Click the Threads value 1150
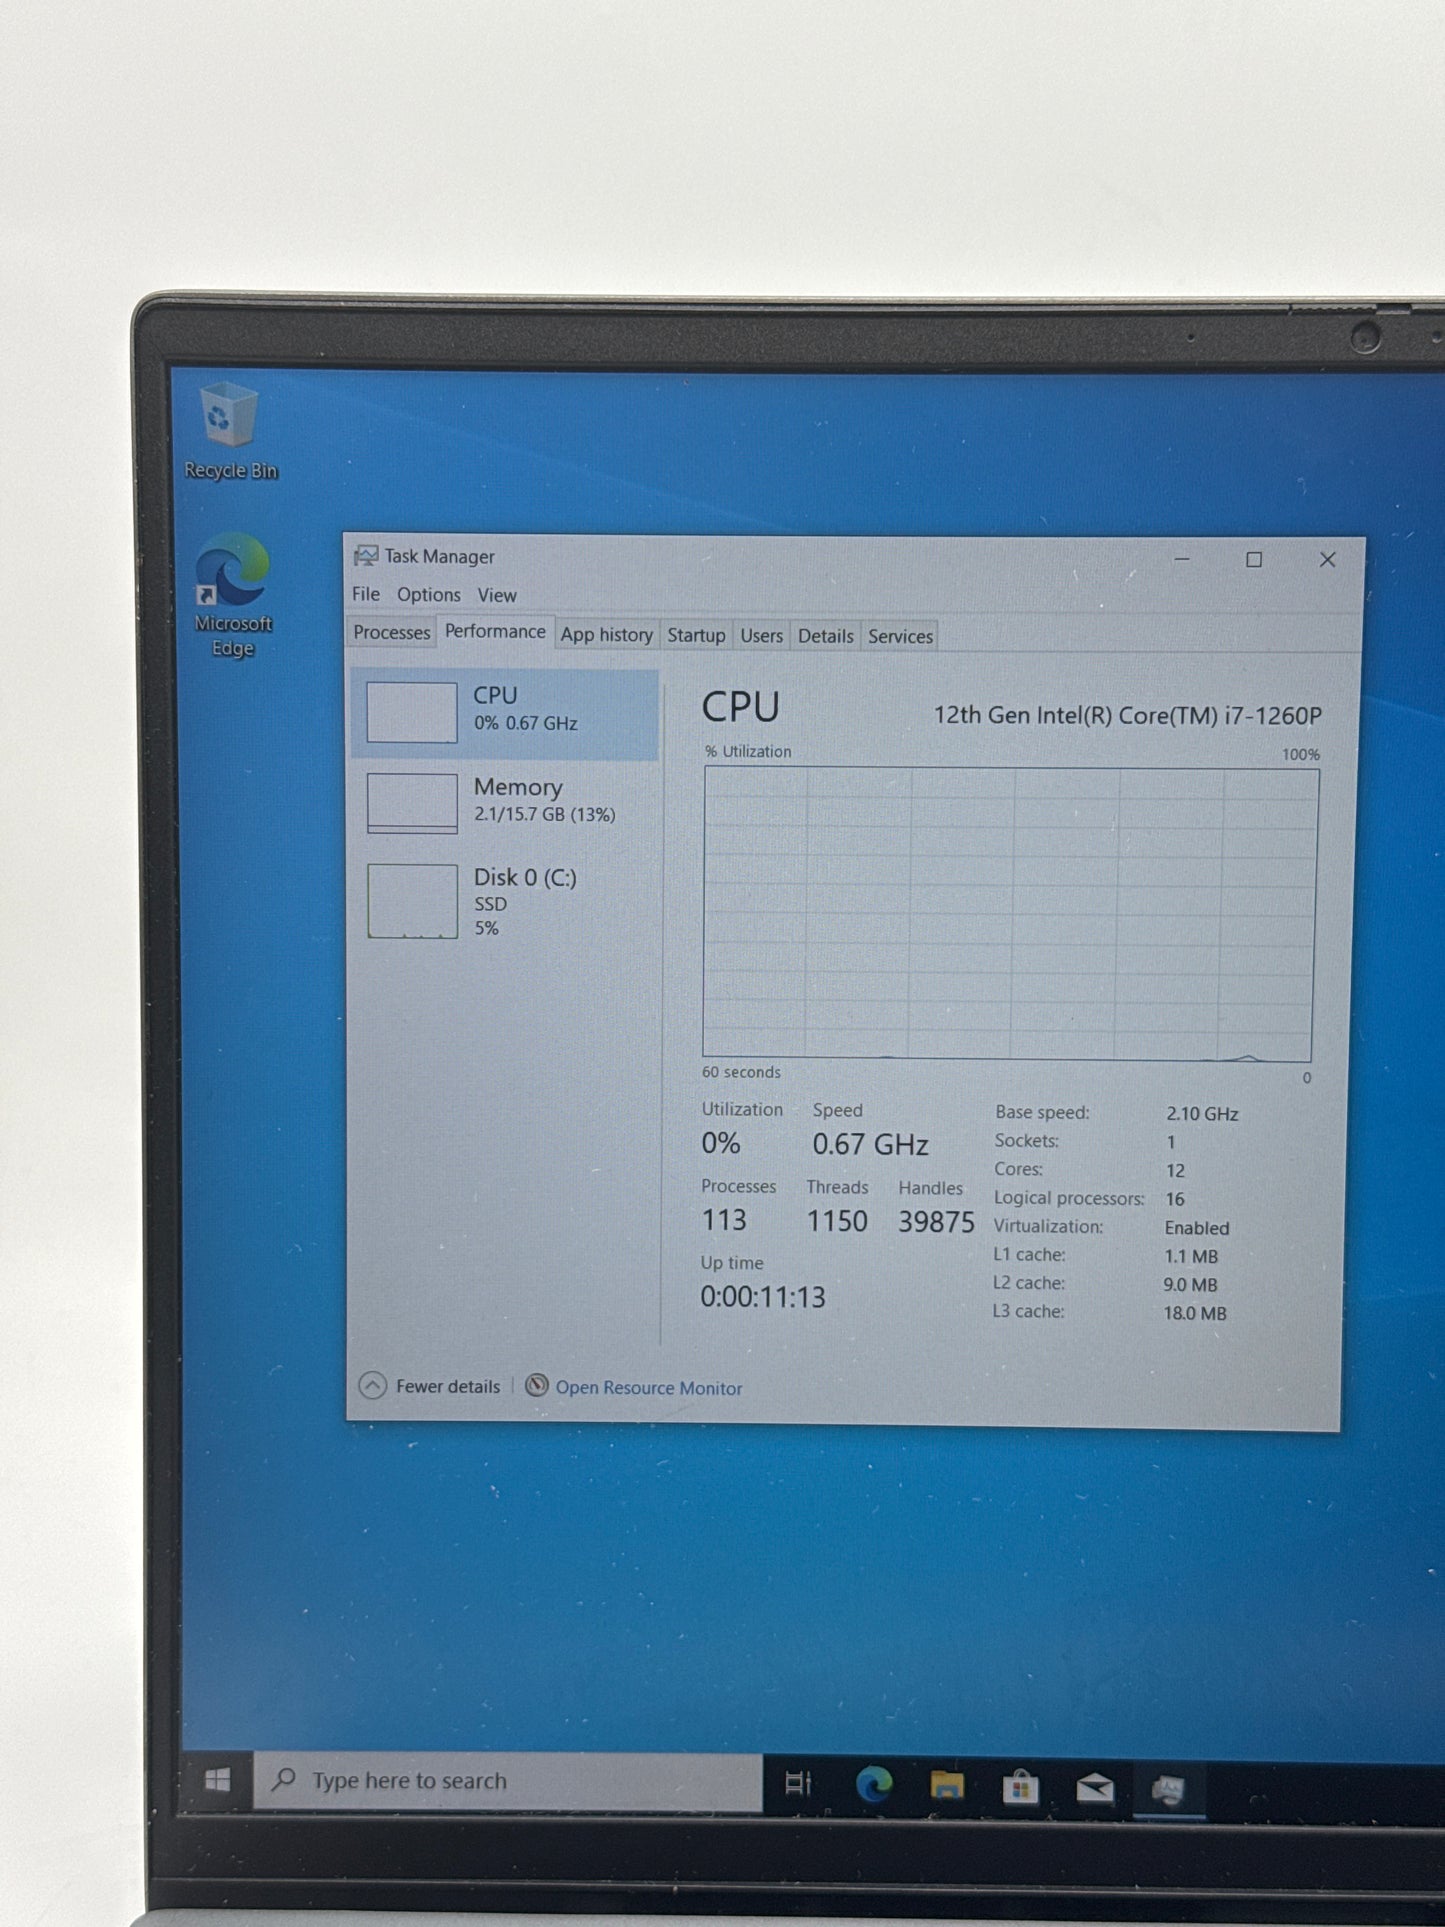This screenshot has width=1445, height=1927. click(837, 1221)
